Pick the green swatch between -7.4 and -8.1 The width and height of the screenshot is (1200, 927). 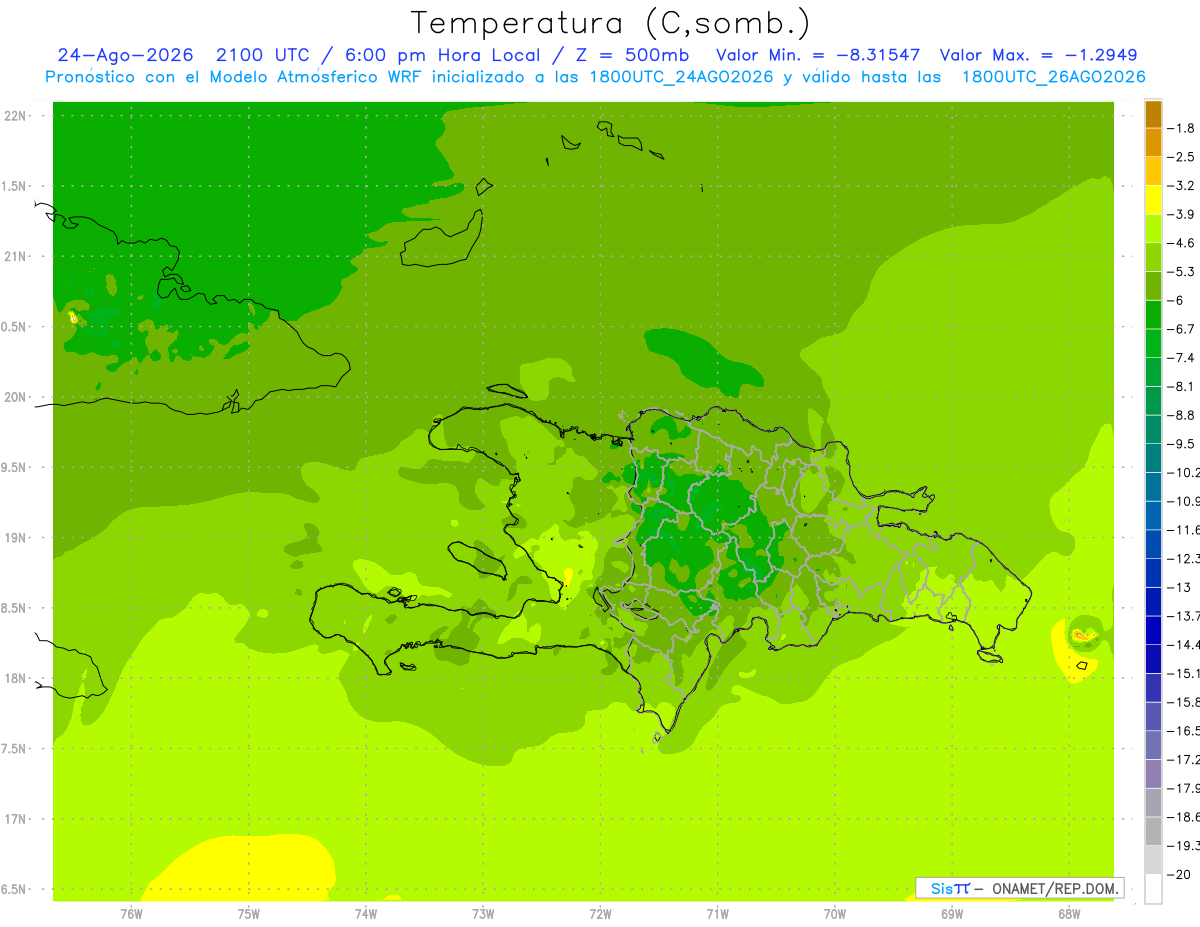click(1153, 372)
